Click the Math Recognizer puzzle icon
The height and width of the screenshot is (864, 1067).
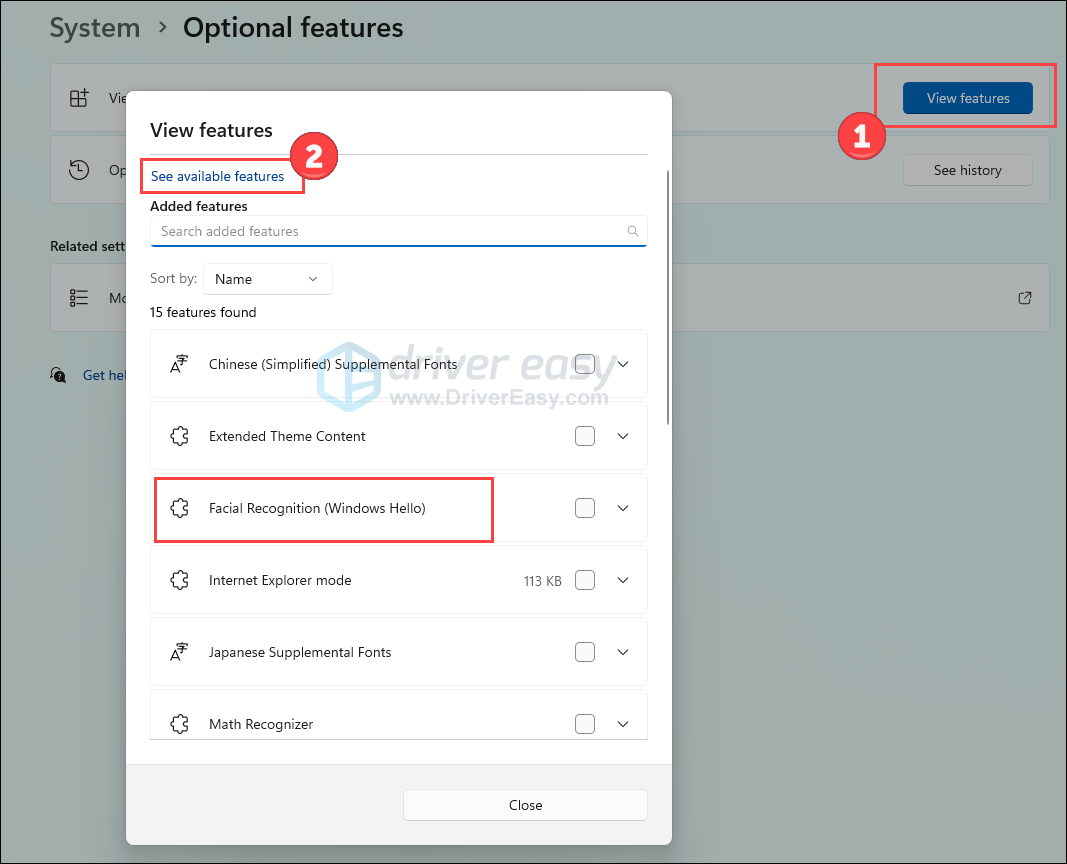click(x=179, y=724)
